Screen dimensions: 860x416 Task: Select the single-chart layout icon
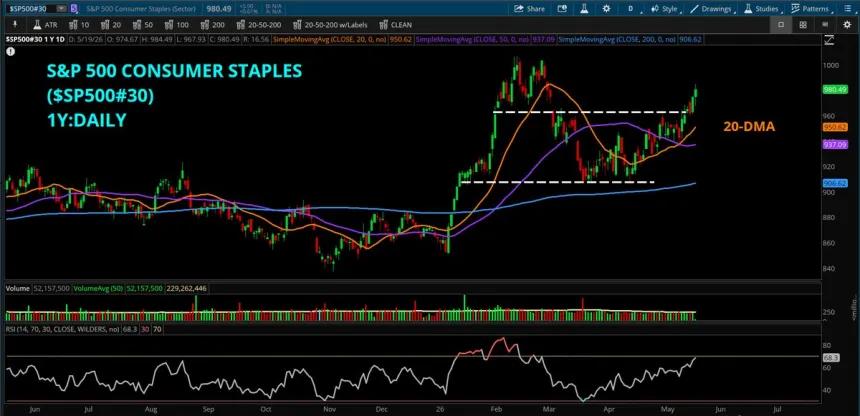[780, 25]
